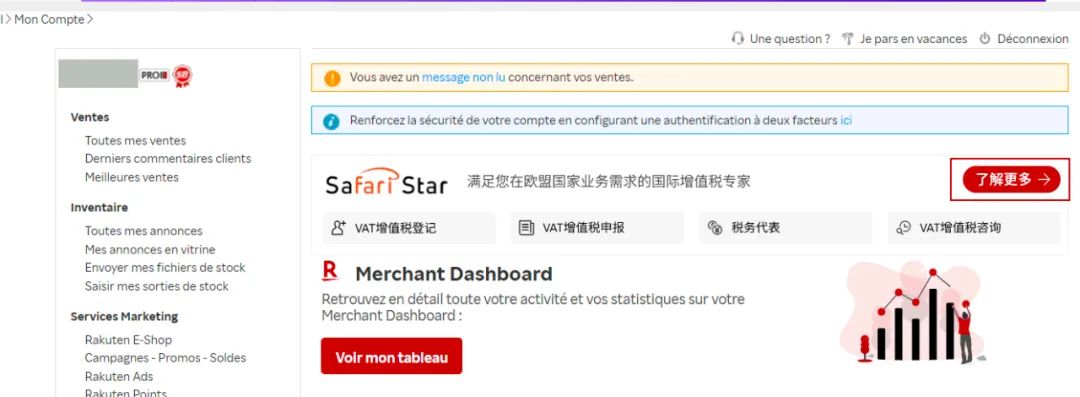The image size is (1080, 397).
Task: Click the Merchant Dashboard heading
Action: point(454,274)
